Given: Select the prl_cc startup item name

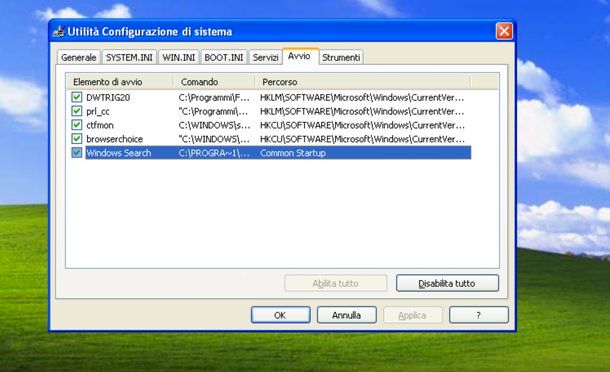Looking at the screenshot, I should [x=98, y=111].
